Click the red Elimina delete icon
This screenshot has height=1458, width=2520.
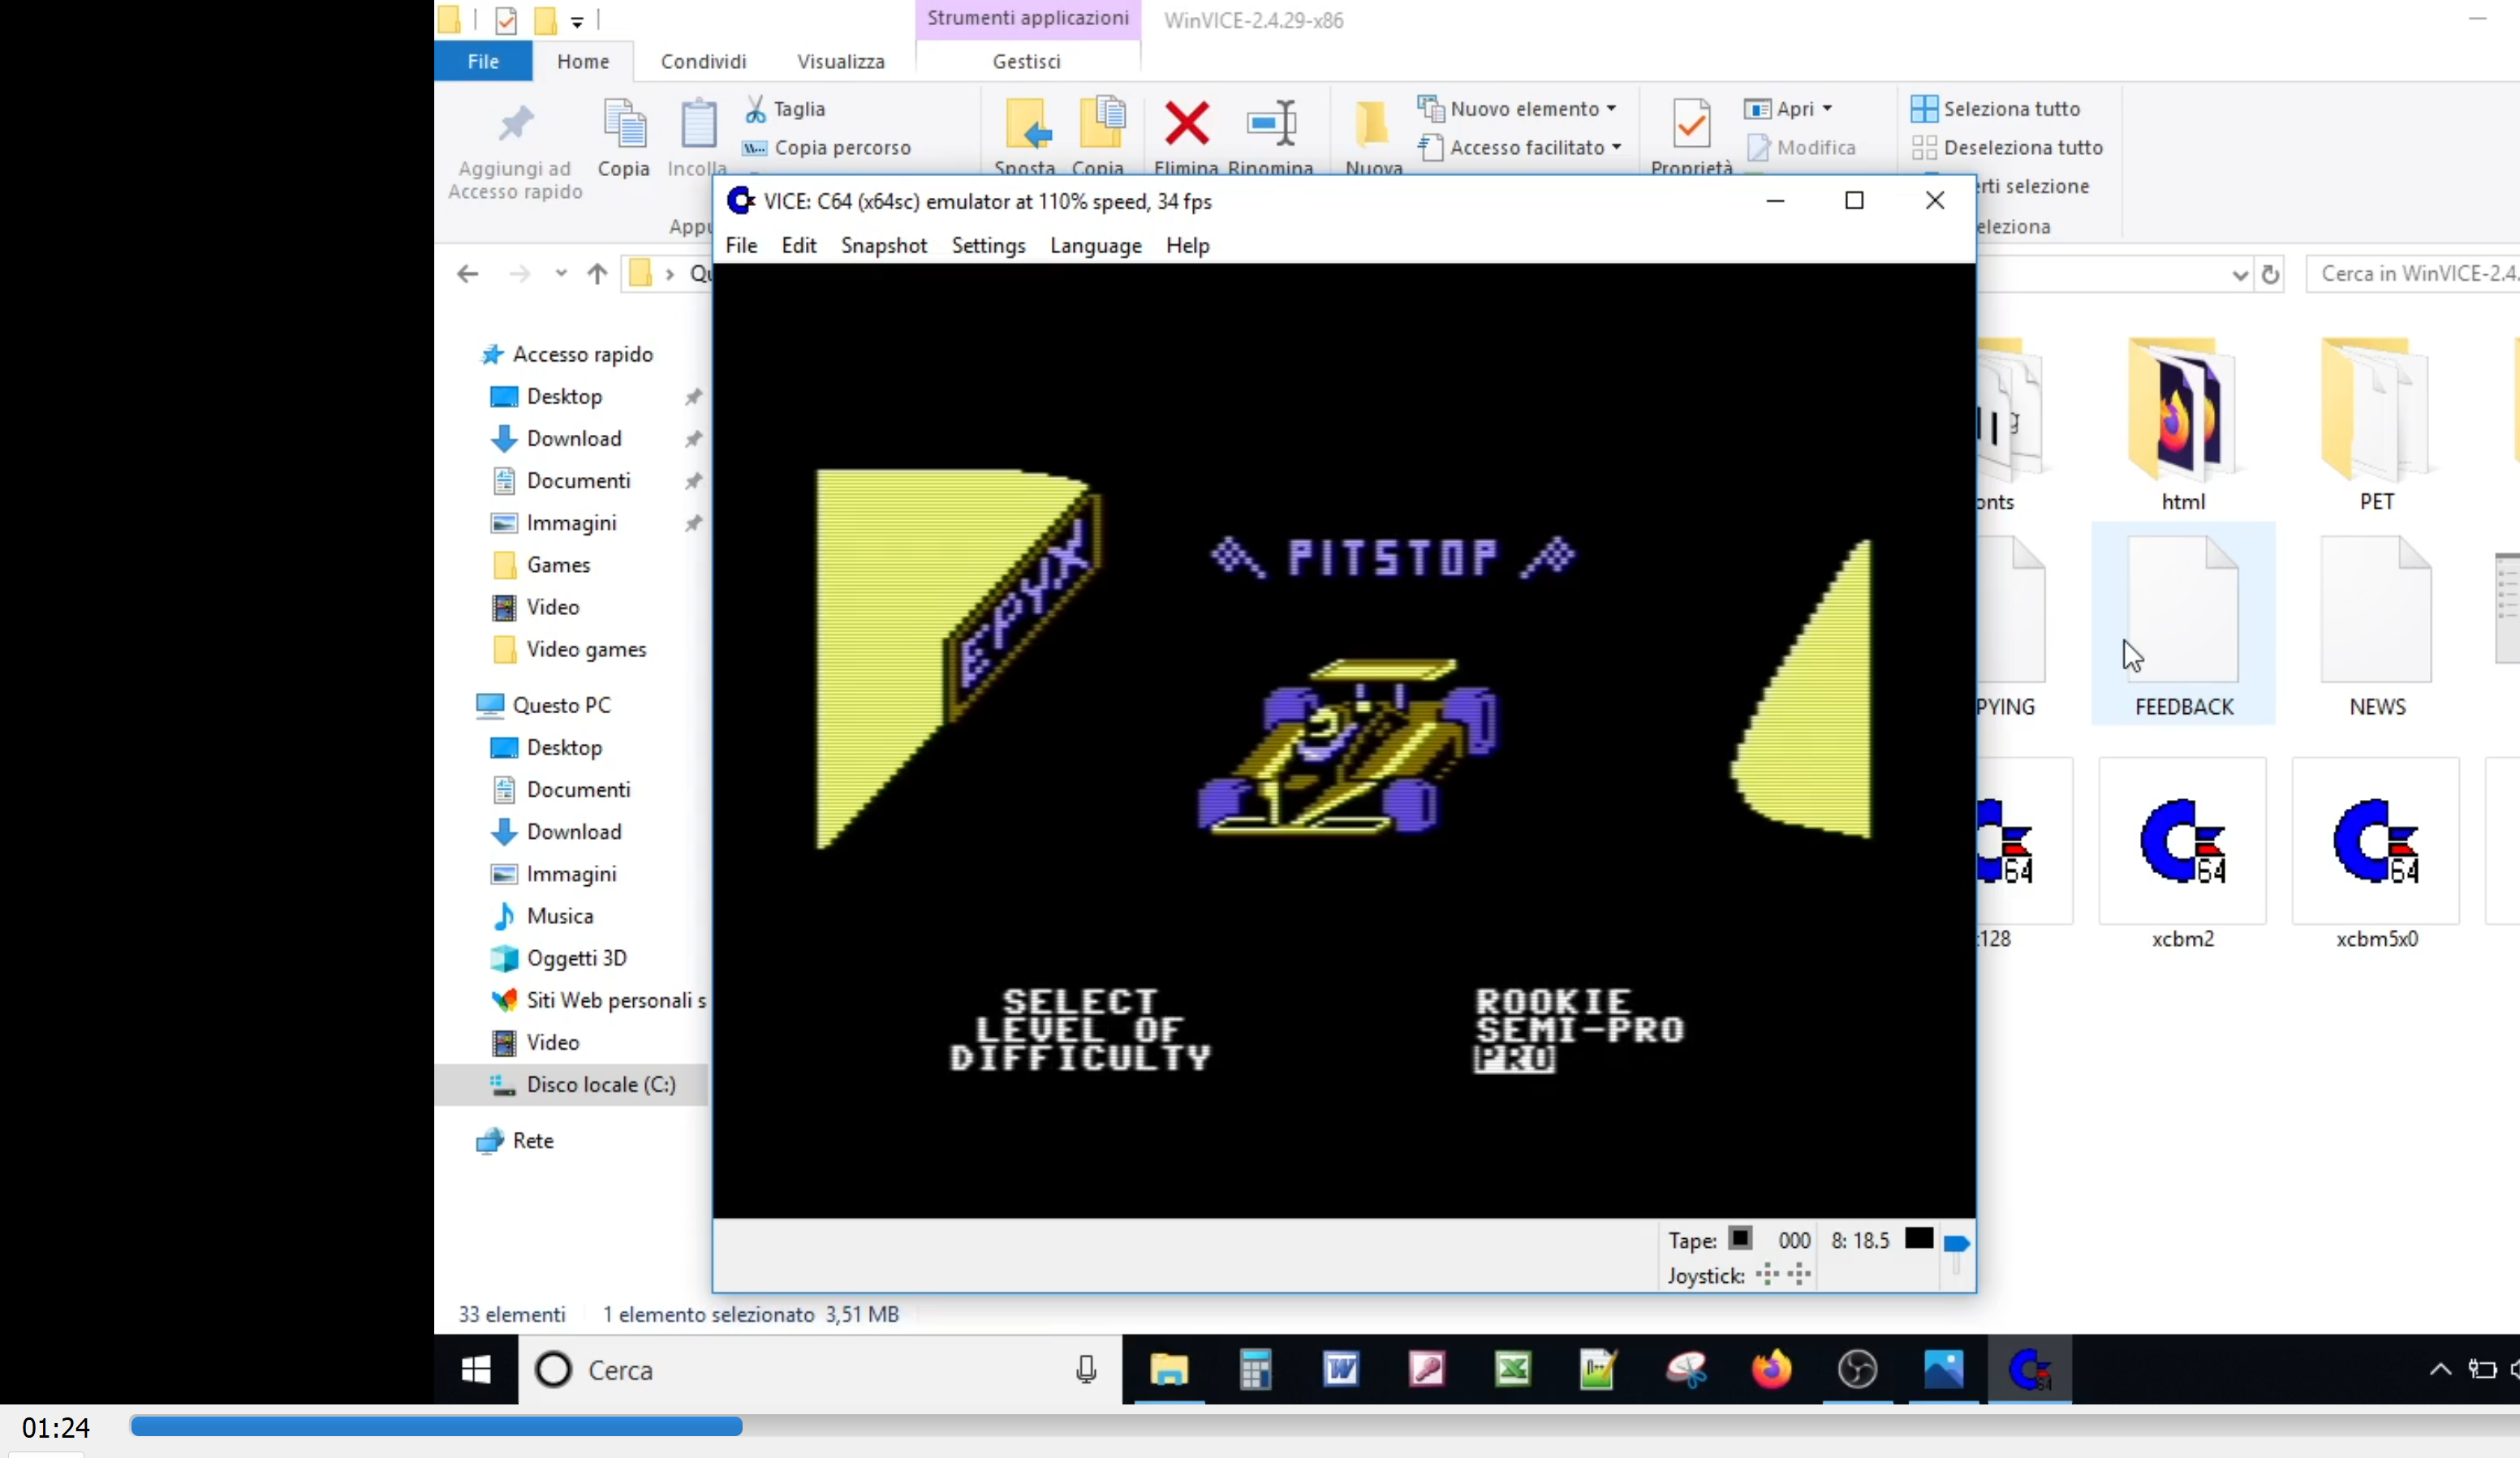[1186, 125]
